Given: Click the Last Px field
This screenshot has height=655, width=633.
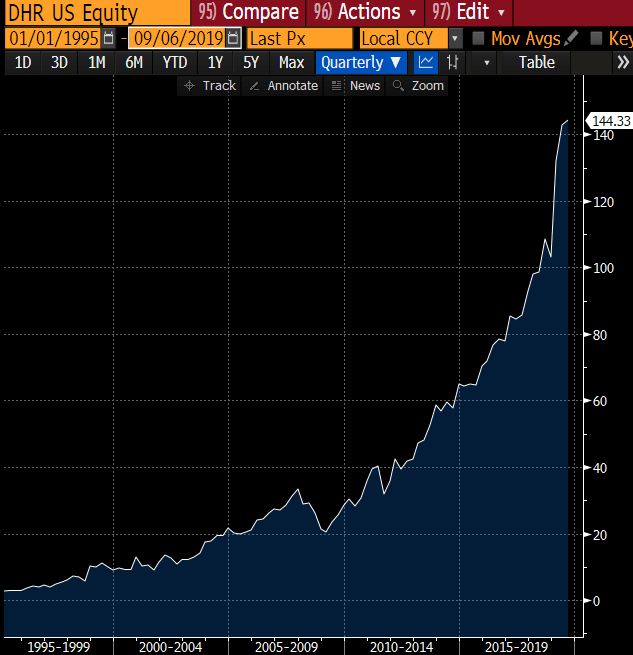Looking at the screenshot, I should (300, 38).
